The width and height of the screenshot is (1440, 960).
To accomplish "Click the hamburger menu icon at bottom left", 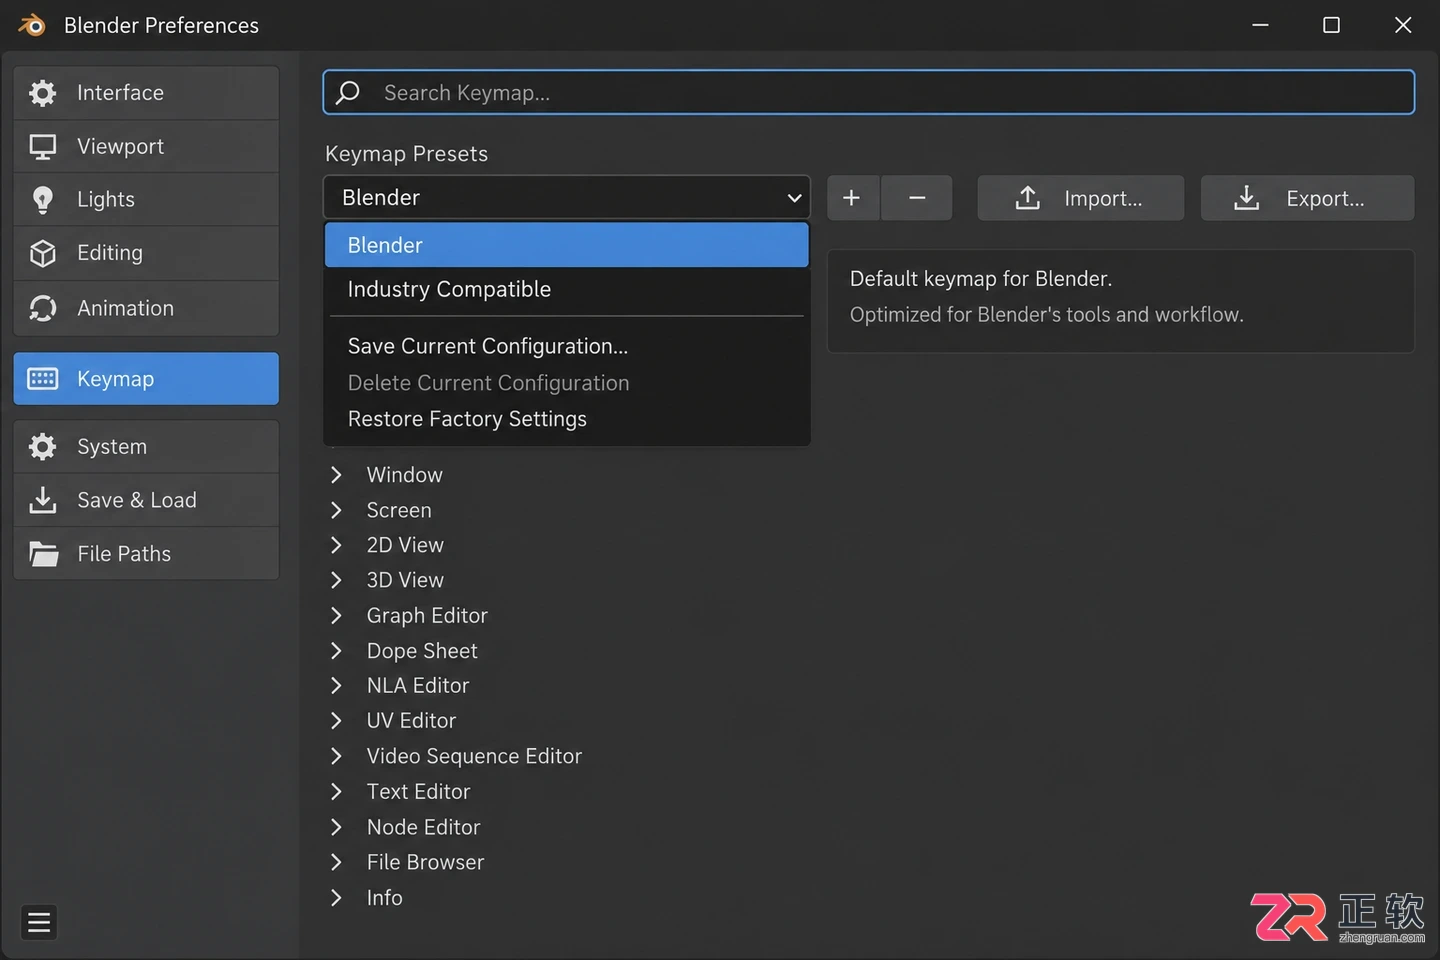I will (x=39, y=922).
